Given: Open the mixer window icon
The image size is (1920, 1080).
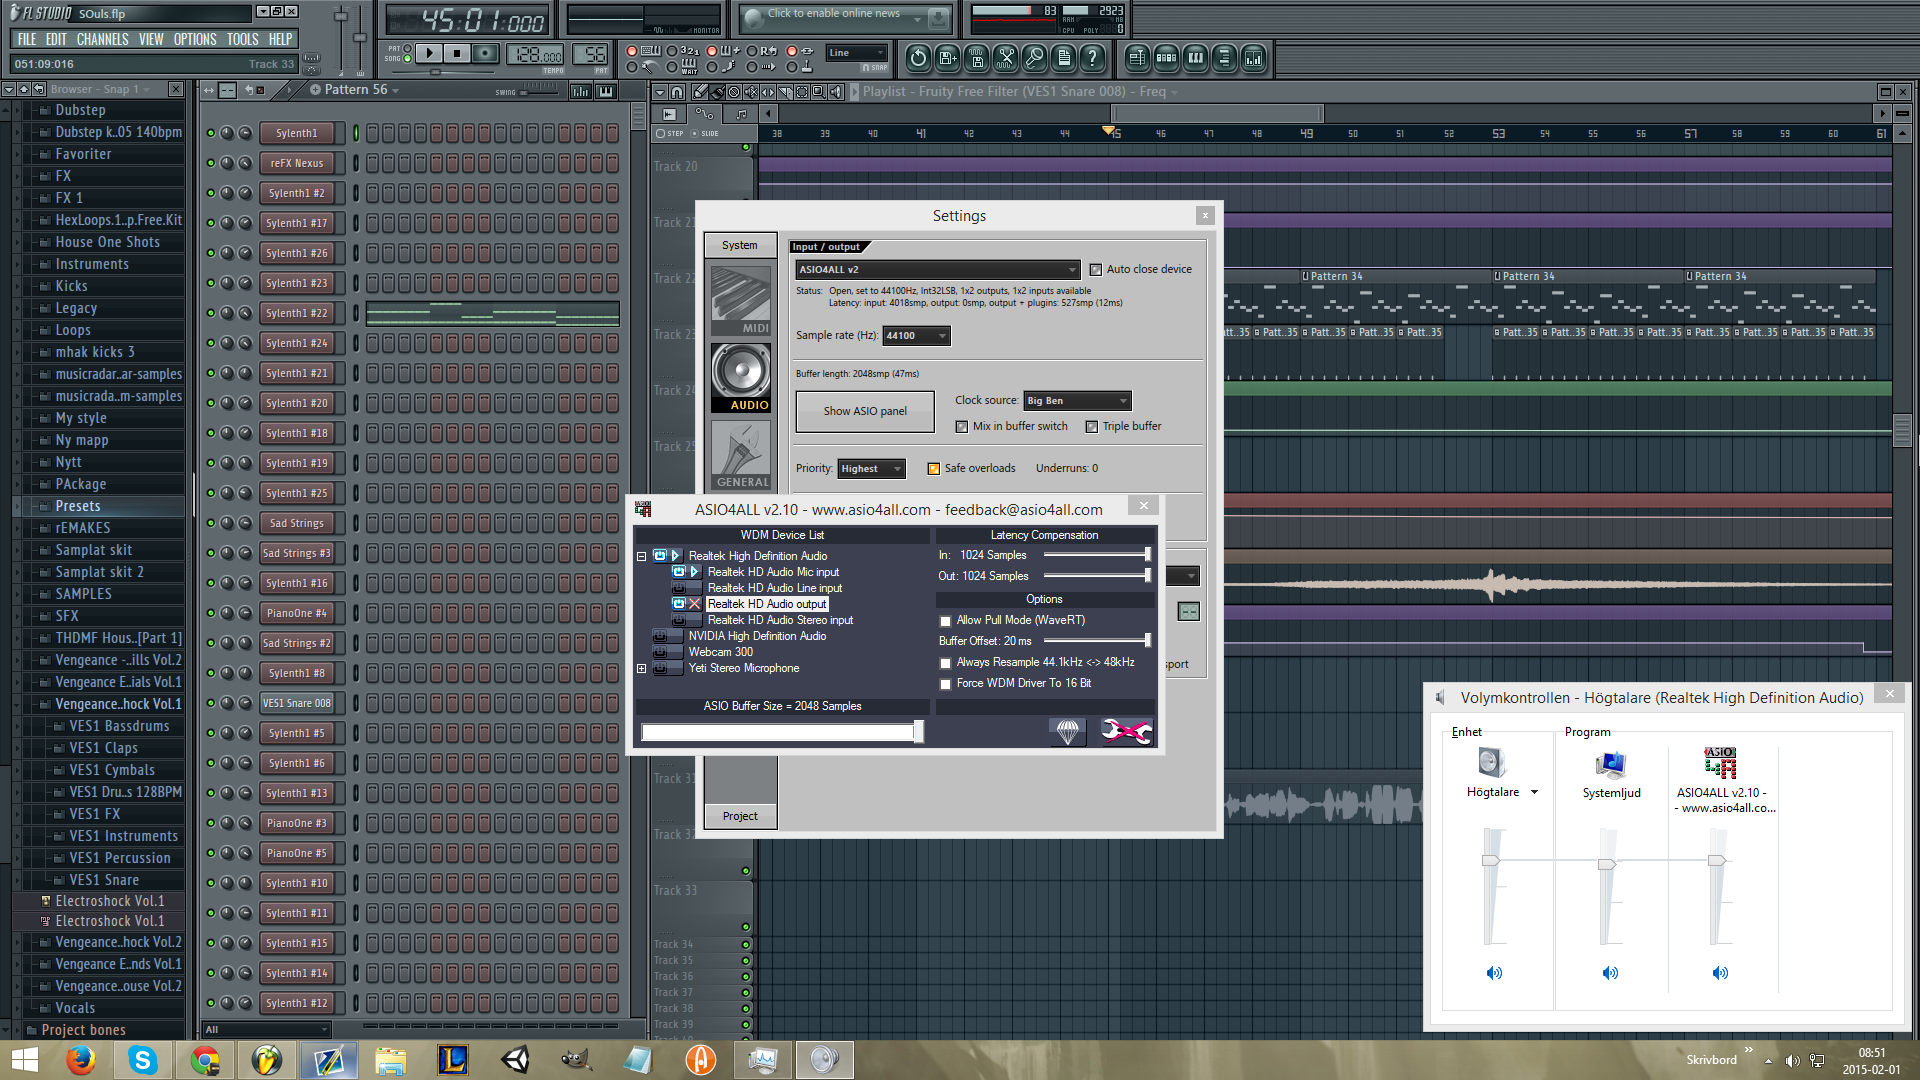Looking at the screenshot, I should tap(1253, 58).
